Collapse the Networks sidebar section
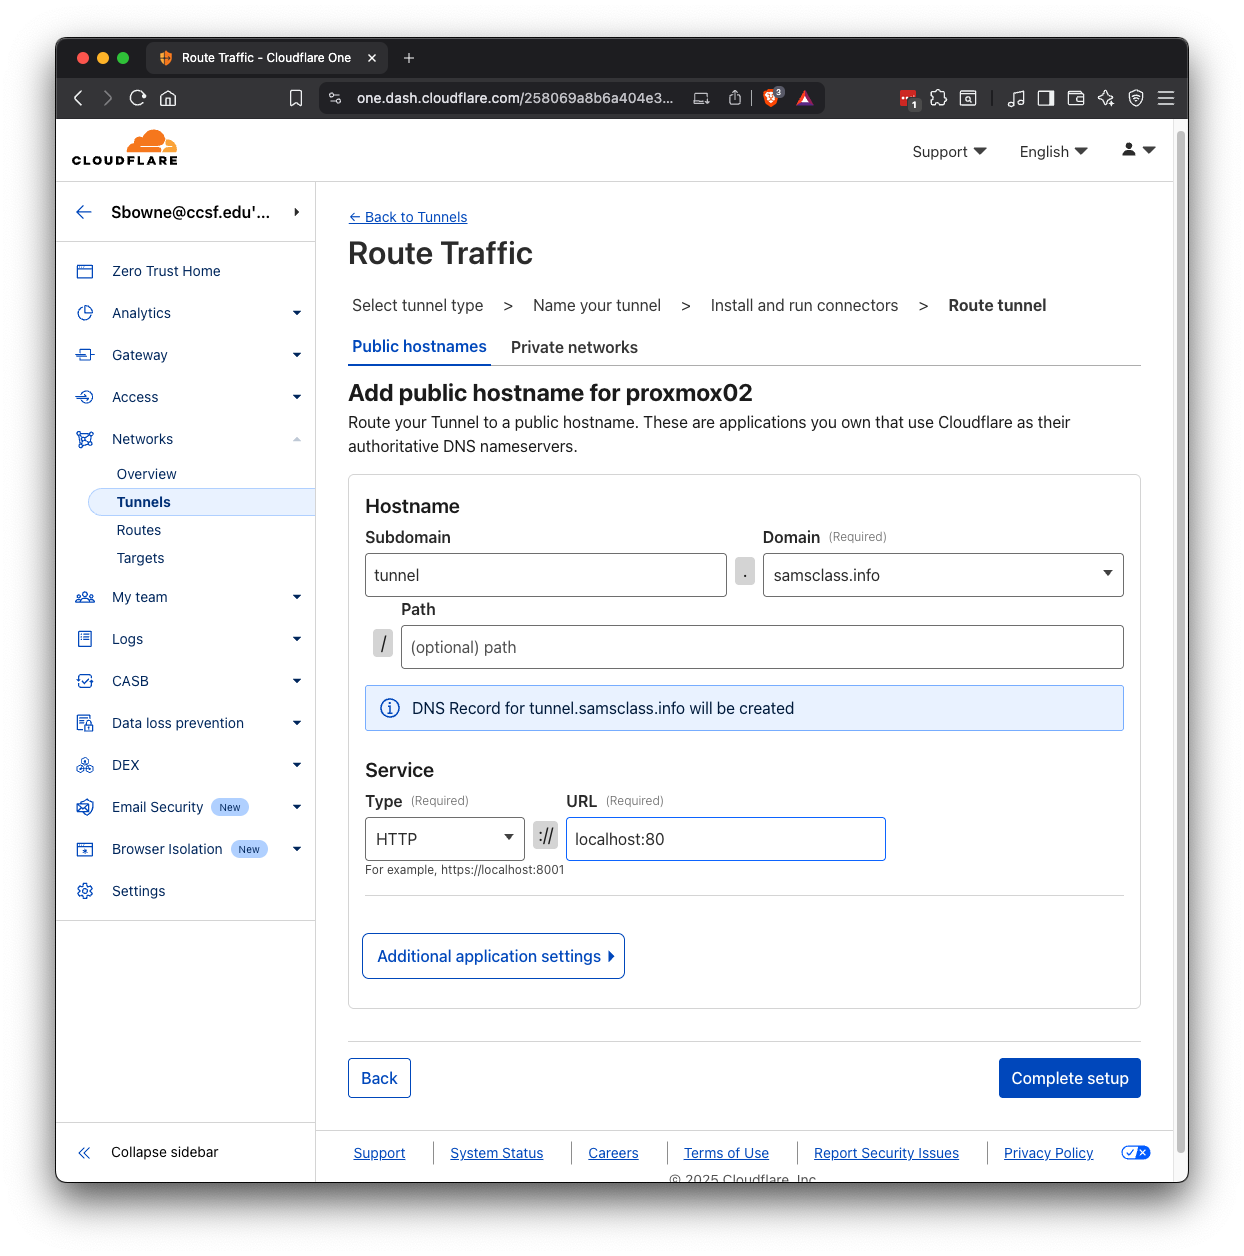 [x=297, y=439]
